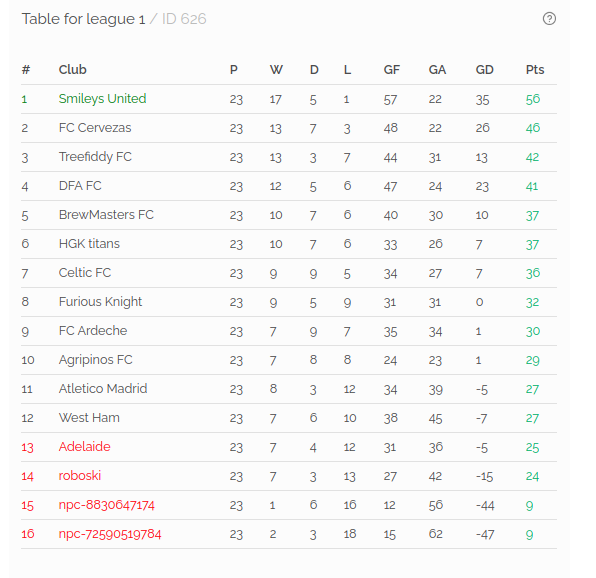Open Treefiddy FC club link
This screenshot has width=596, height=578.
(95, 157)
